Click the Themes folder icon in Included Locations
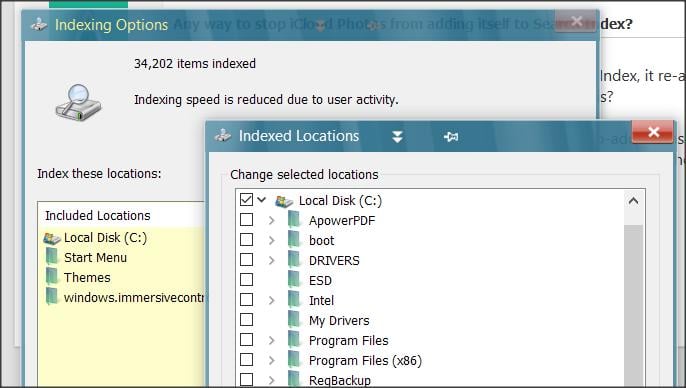 coord(52,277)
